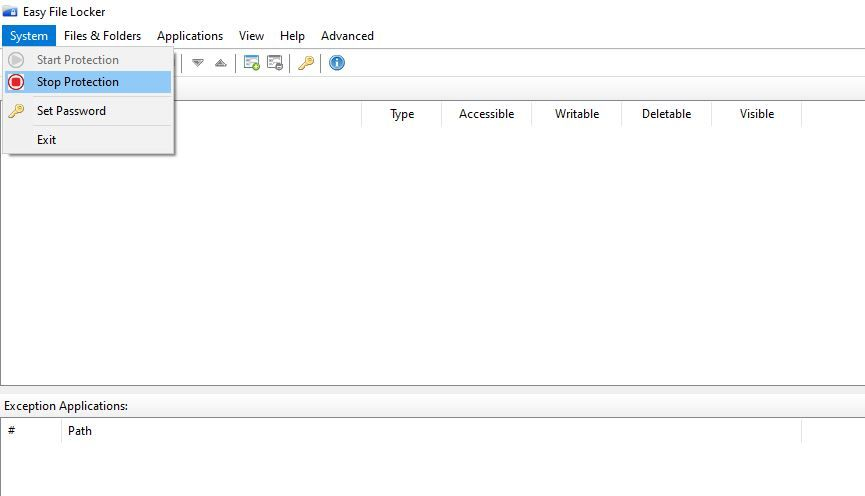865x496 pixels.
Task: Choose Exit in the System menu
Action: point(88,140)
